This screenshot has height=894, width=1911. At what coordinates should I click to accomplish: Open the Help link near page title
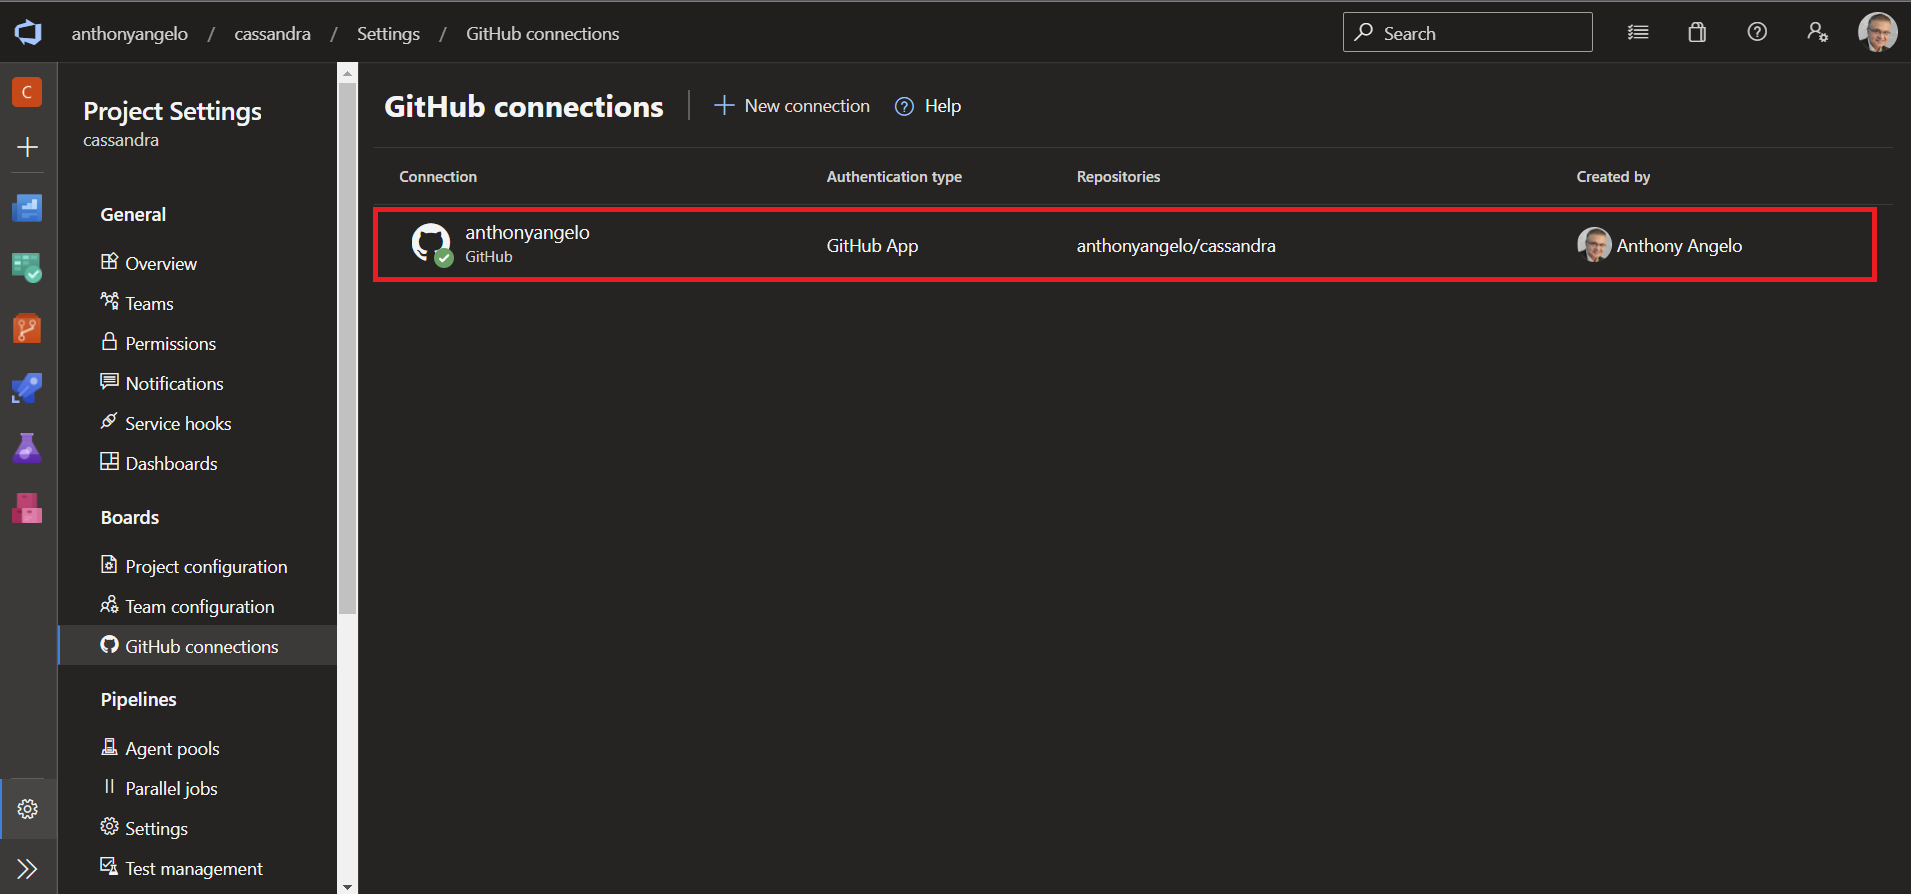point(927,106)
